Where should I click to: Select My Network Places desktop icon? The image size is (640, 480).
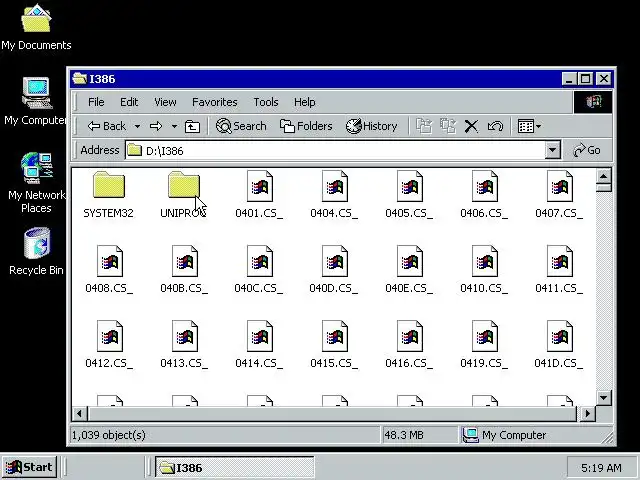pos(36,183)
